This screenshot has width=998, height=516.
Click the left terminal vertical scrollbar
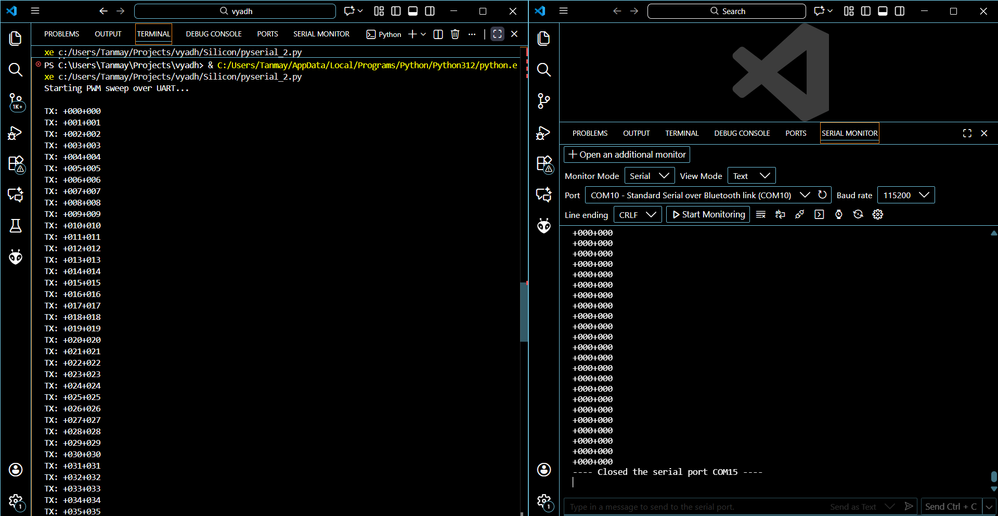pyautogui.click(x=524, y=313)
